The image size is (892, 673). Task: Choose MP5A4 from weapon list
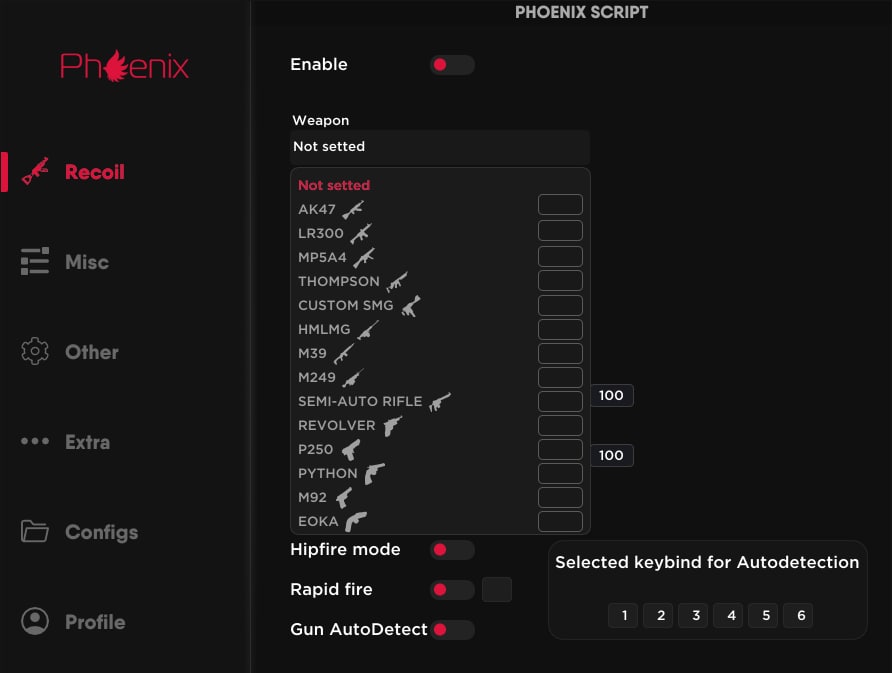[322, 257]
